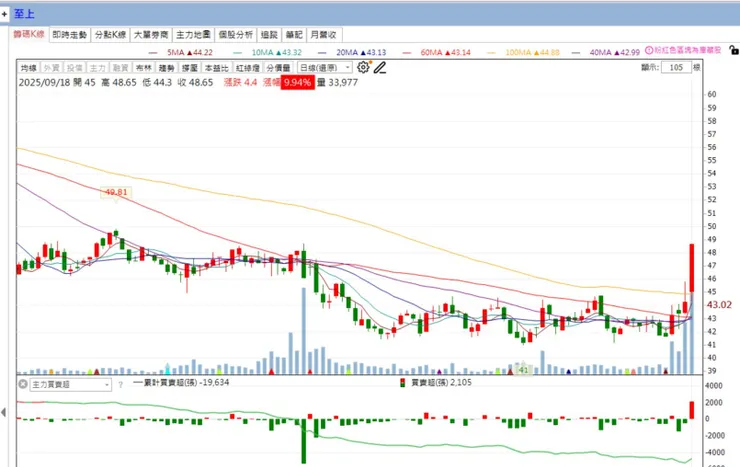
Task: Click the 5MA legend entry
Action: [181, 52]
